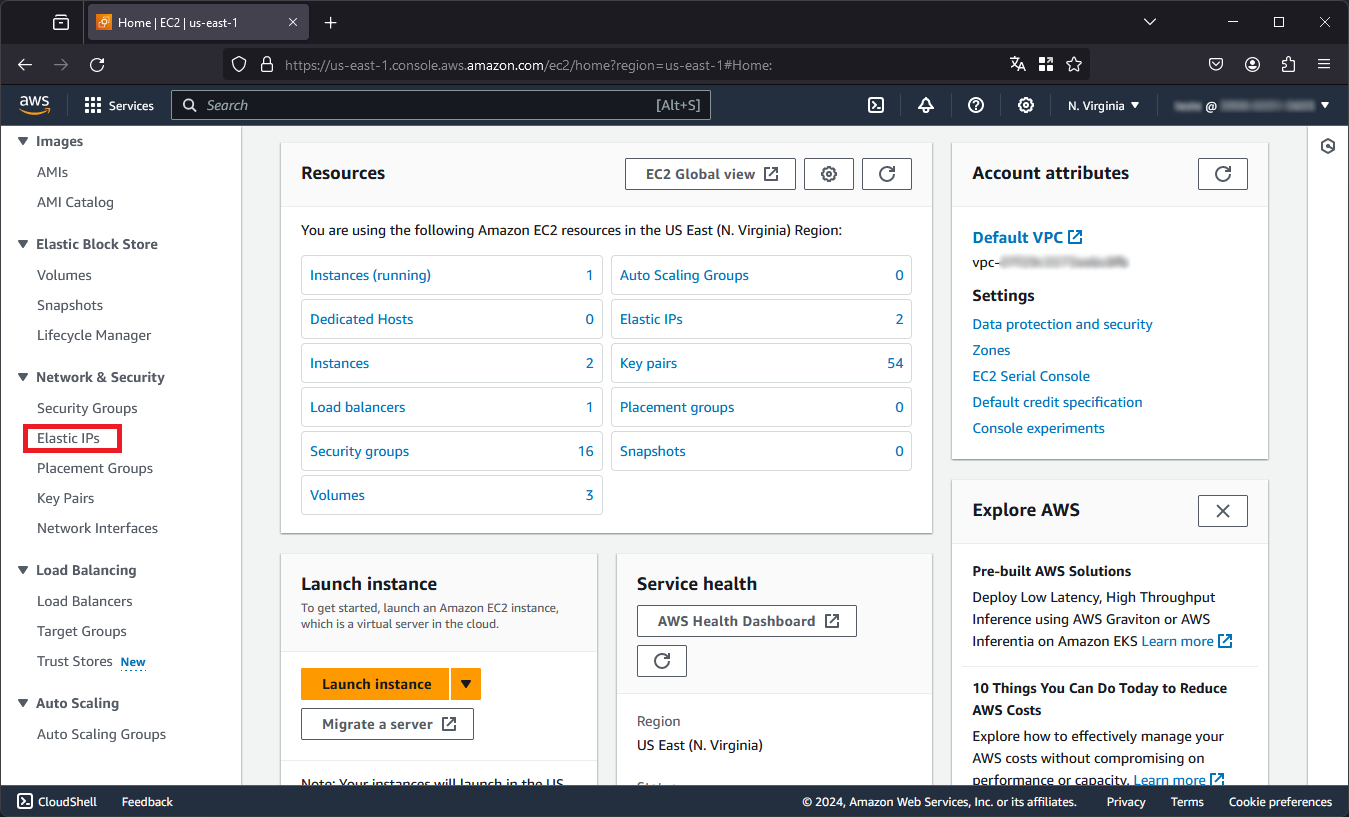The image size is (1349, 817).
Task: Click the Firefox View icon left of the tab
Action: [61, 22]
